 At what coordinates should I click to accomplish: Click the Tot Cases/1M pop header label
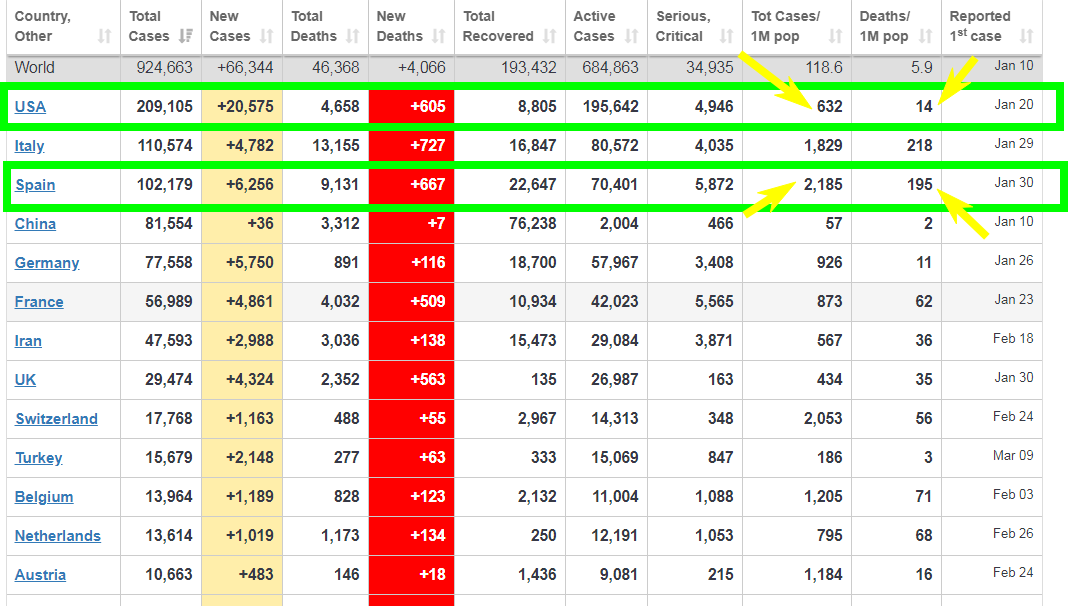pyautogui.click(x=785, y=26)
